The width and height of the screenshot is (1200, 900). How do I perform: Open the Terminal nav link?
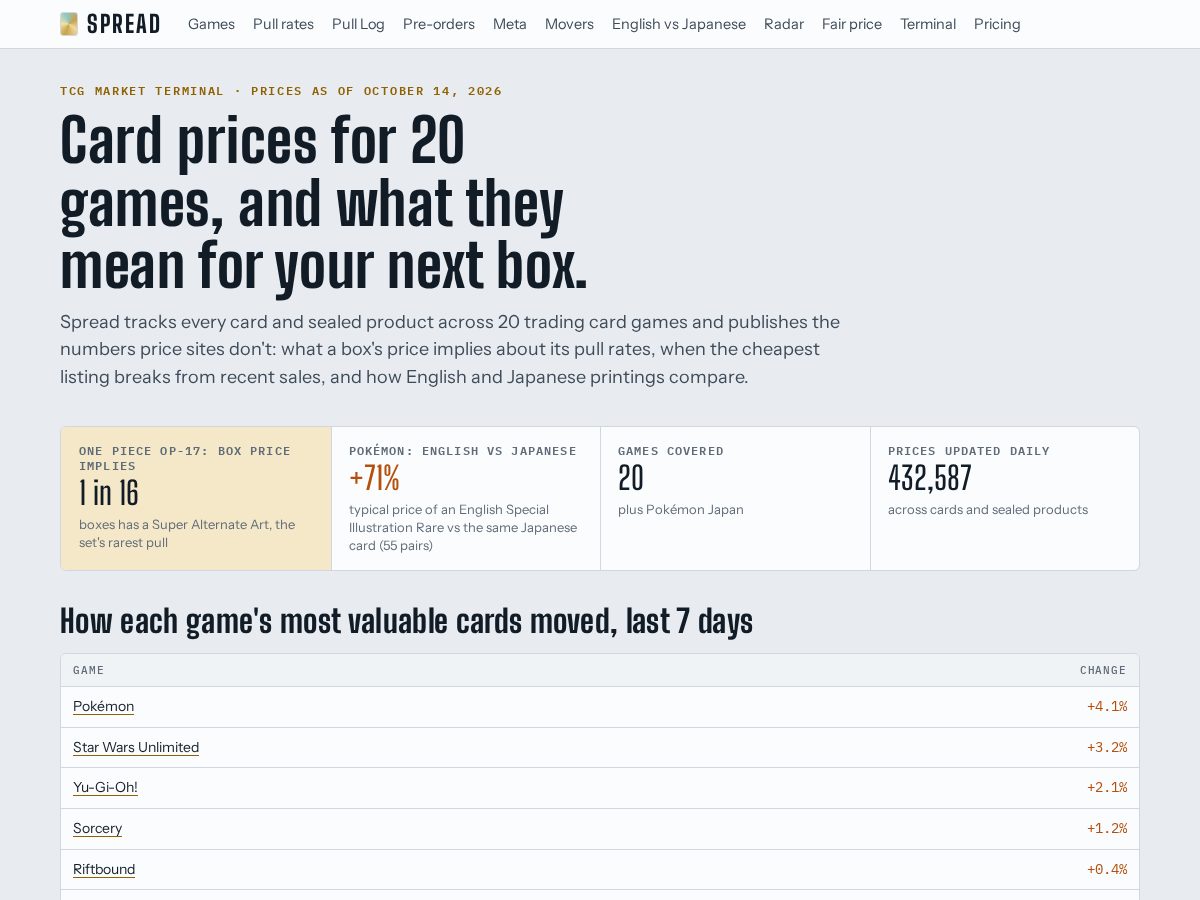click(x=928, y=24)
